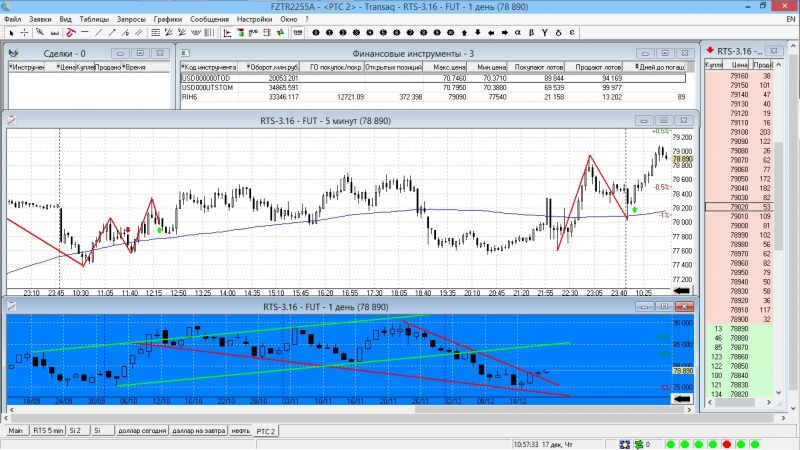Select the USD000UTSTOM instrument row
This screenshot has height=450, width=800.
(x=433, y=87)
